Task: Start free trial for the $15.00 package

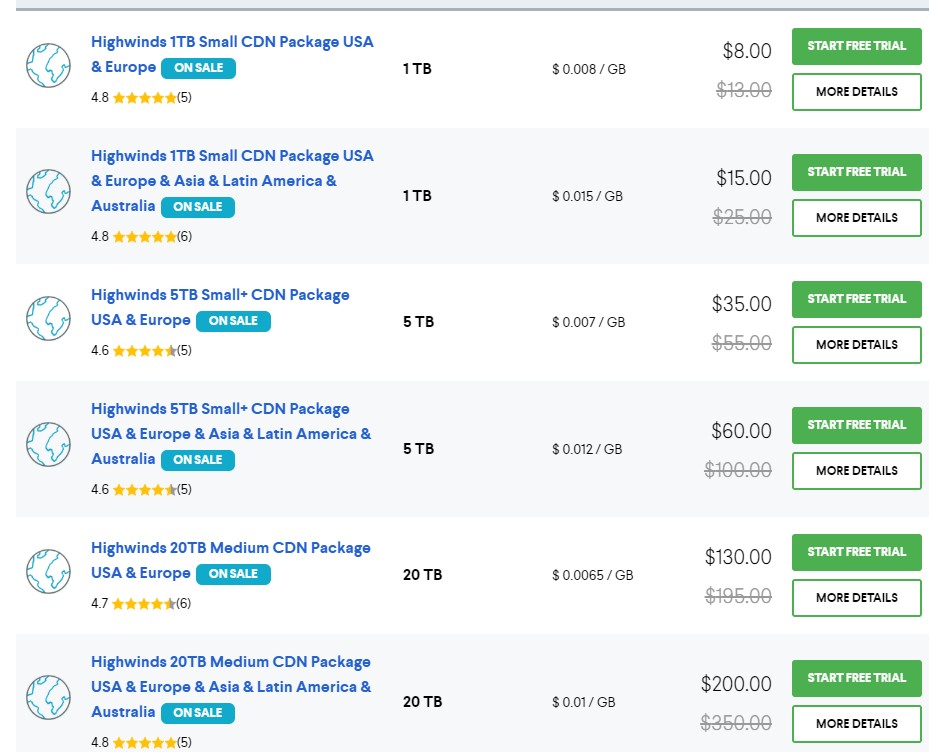Action: [x=856, y=172]
